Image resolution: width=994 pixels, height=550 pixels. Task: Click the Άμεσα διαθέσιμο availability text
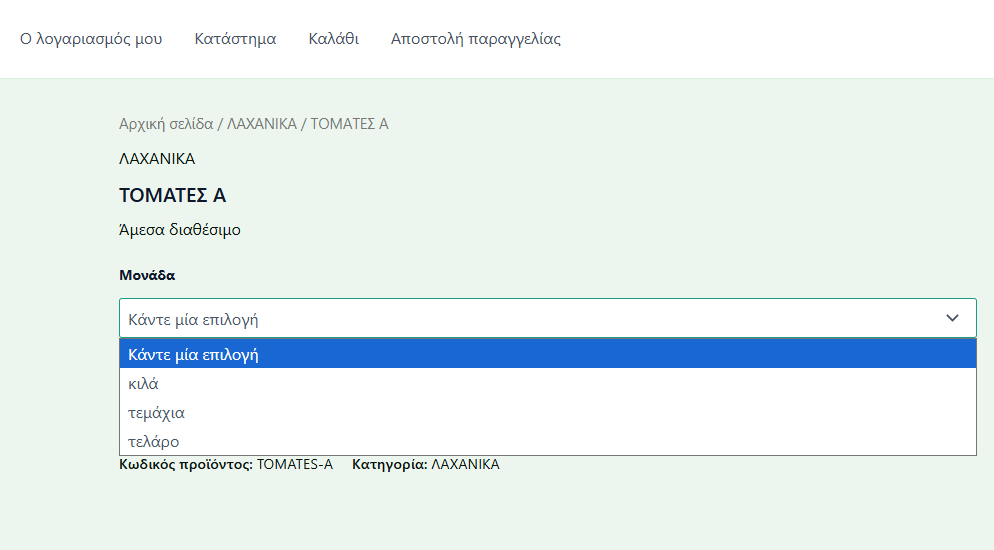pos(180,230)
